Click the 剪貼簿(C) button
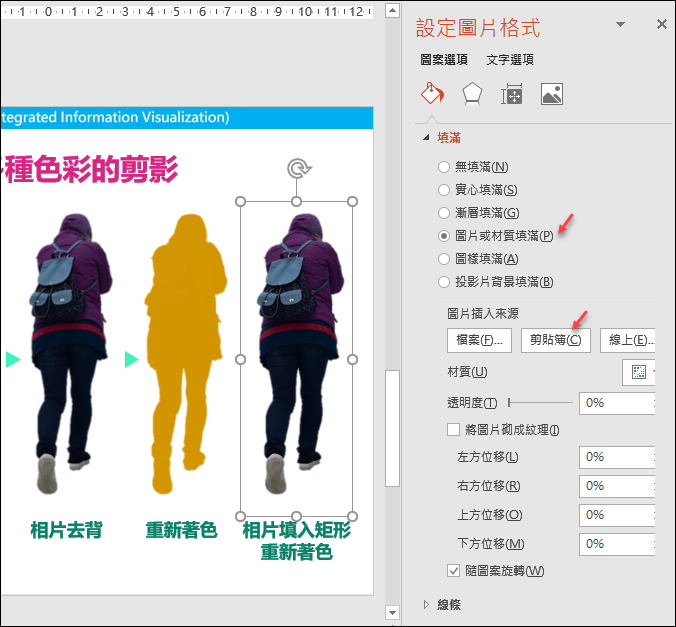 (x=555, y=340)
